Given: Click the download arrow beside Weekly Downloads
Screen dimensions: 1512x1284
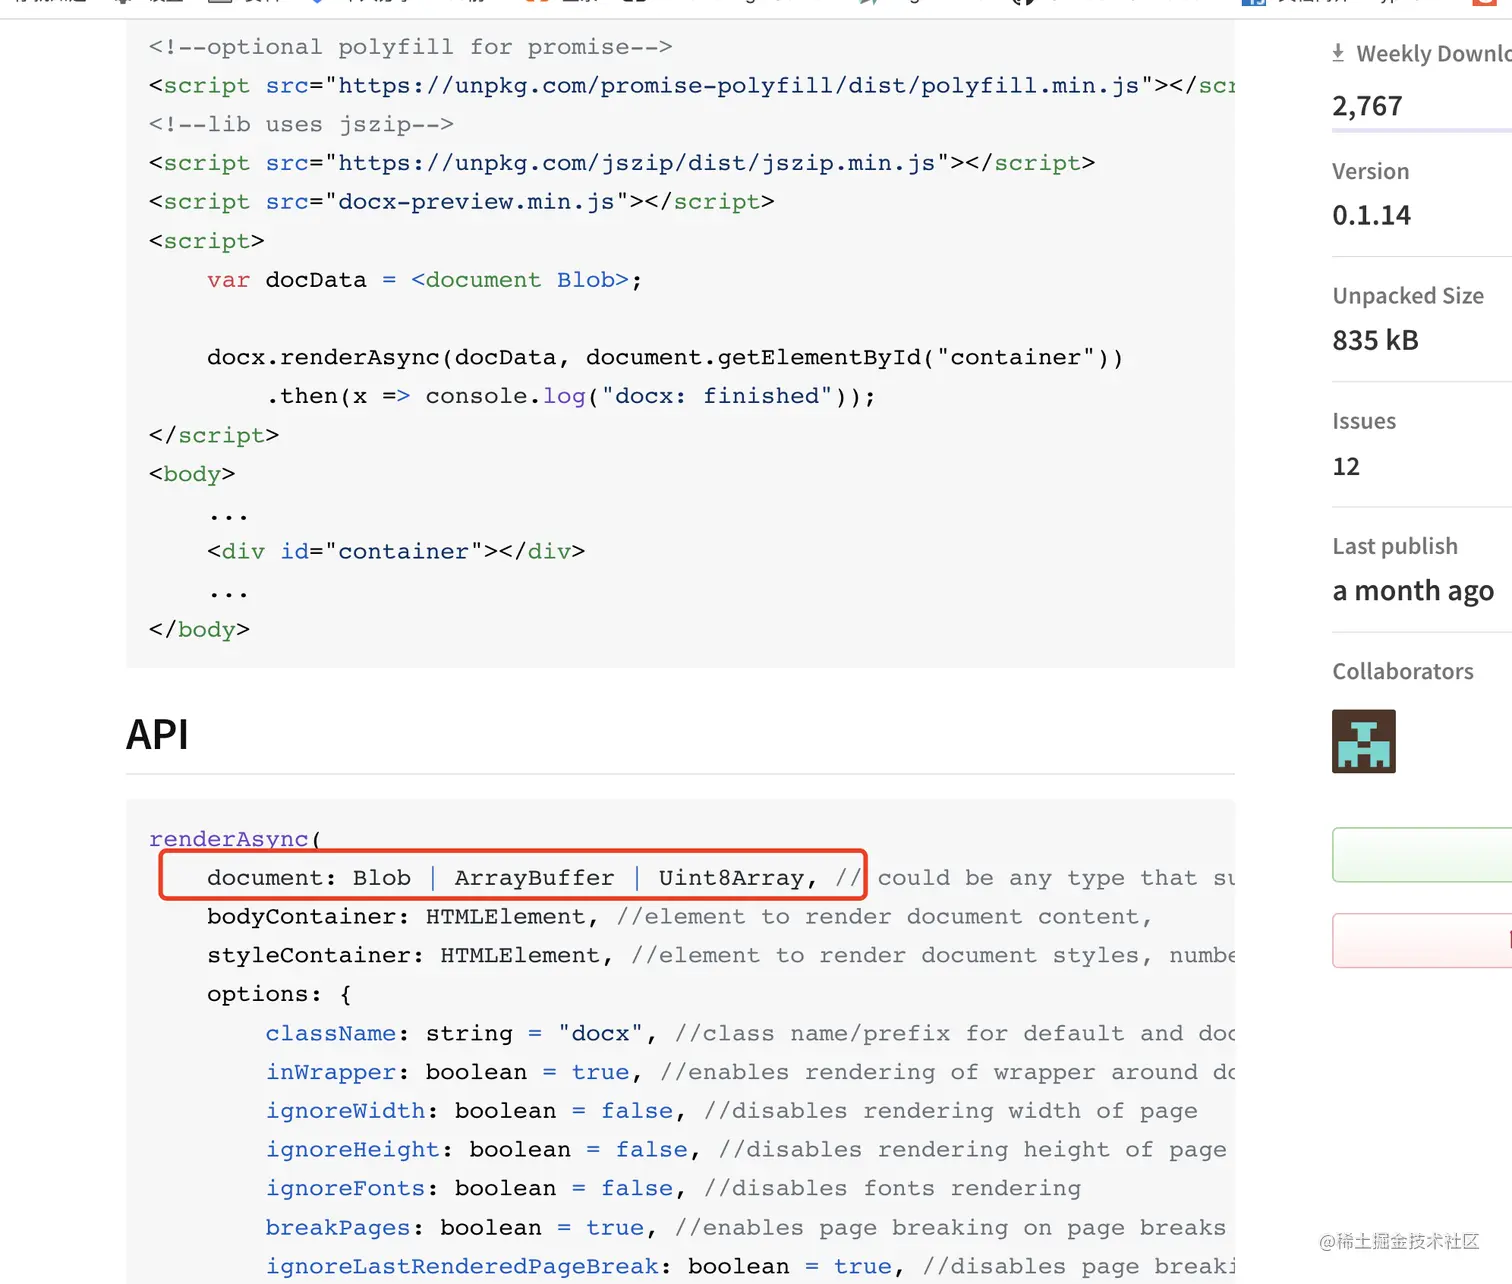Looking at the screenshot, I should tap(1338, 53).
